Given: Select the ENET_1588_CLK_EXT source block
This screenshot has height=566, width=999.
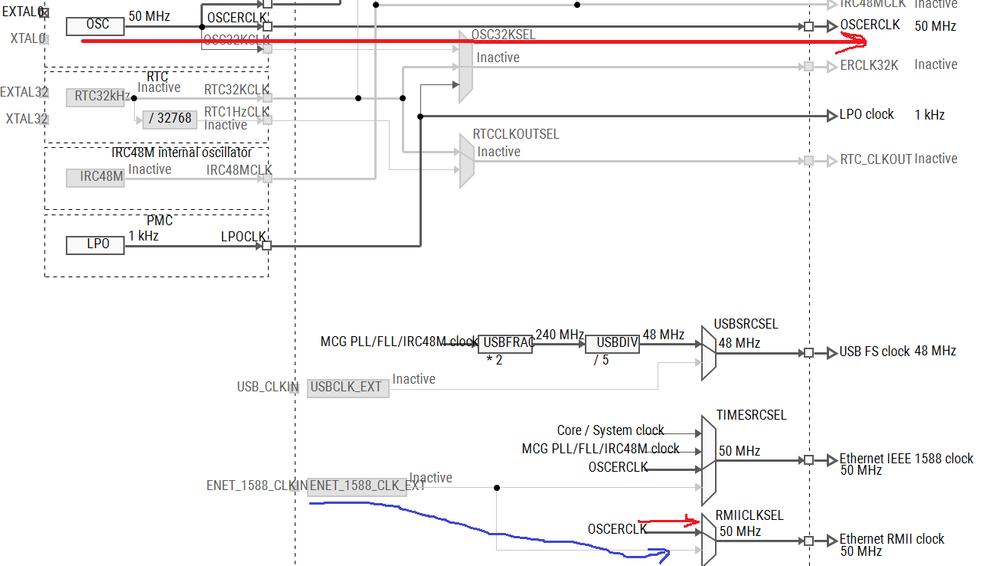Looking at the screenshot, I should pyautogui.click(x=357, y=486).
